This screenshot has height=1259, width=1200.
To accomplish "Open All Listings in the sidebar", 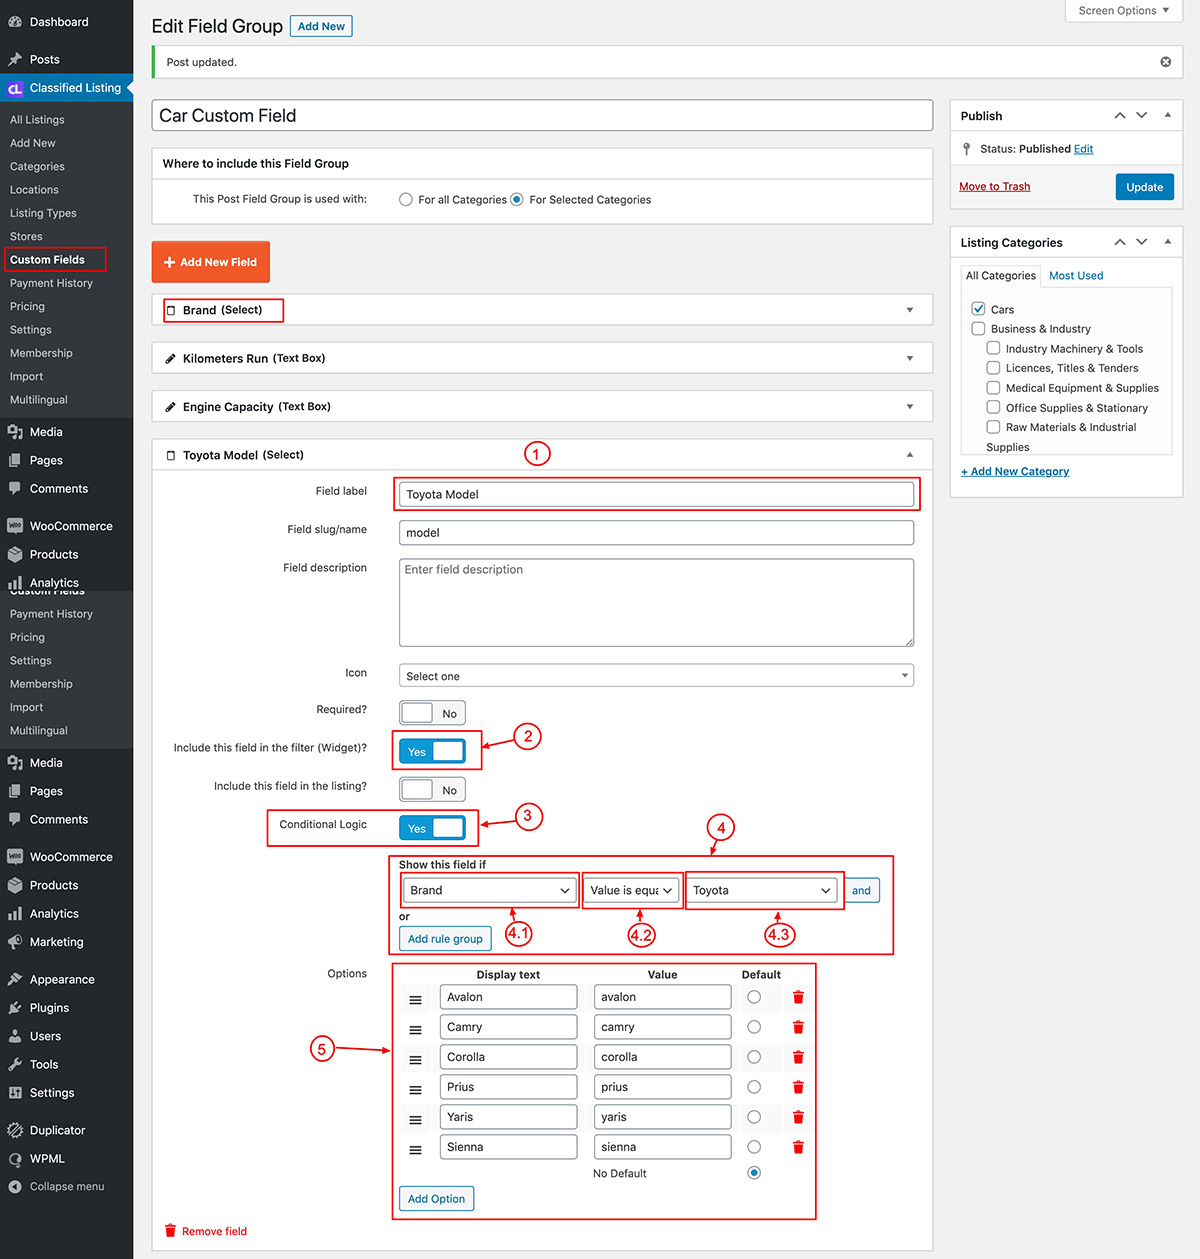I will 37,120.
